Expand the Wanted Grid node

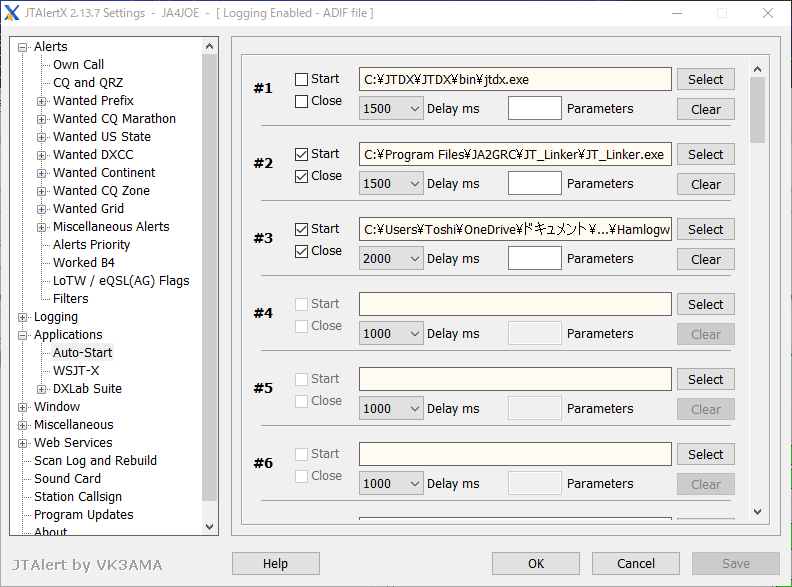pos(41,209)
